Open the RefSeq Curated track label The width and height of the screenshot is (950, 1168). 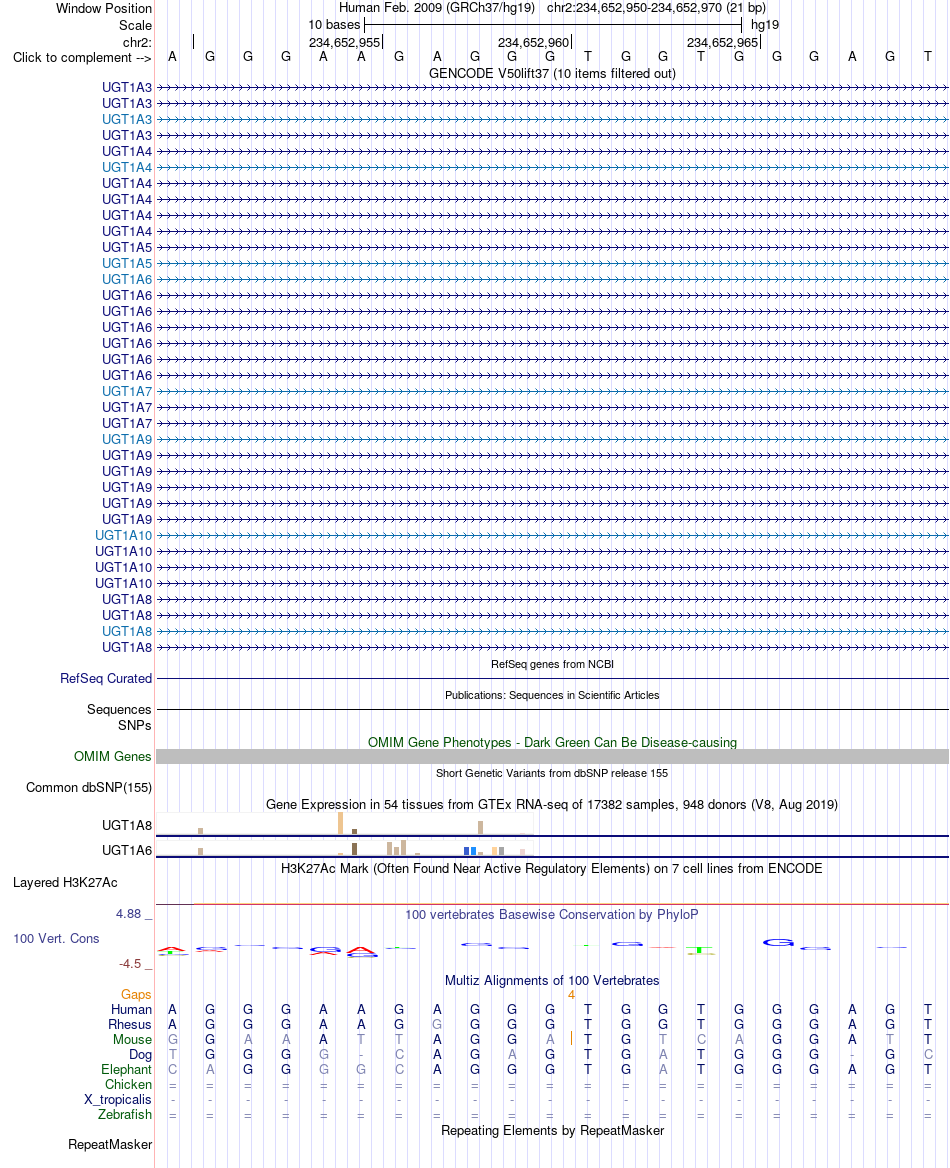tap(106, 678)
